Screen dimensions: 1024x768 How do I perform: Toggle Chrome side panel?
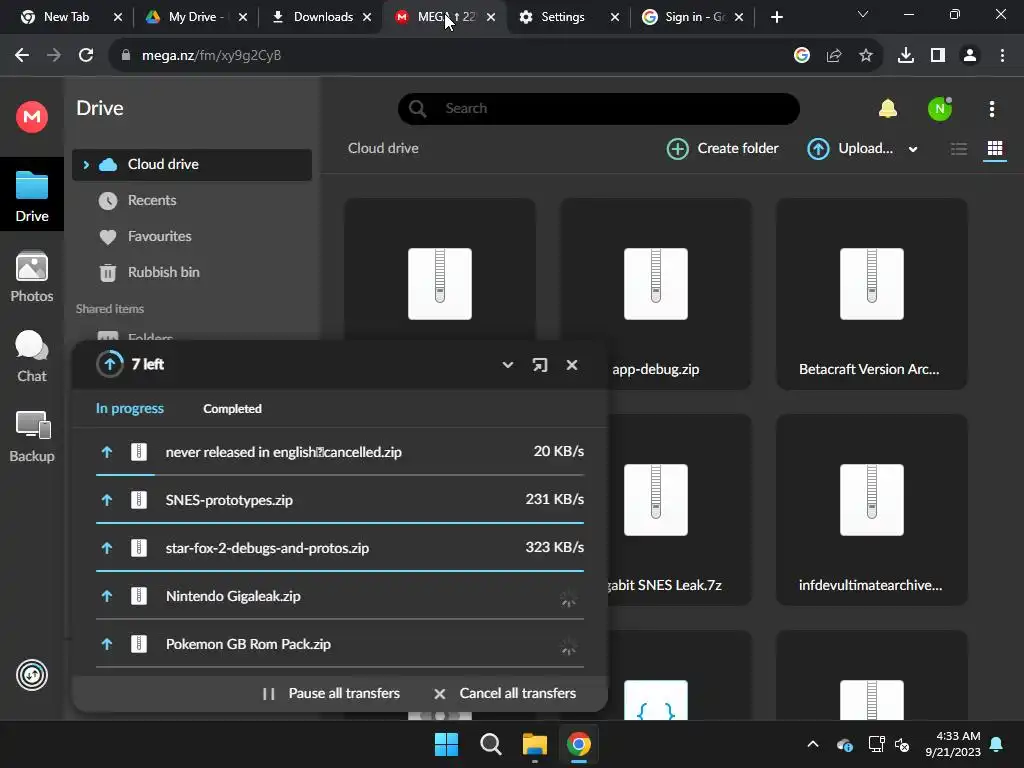tap(938, 56)
